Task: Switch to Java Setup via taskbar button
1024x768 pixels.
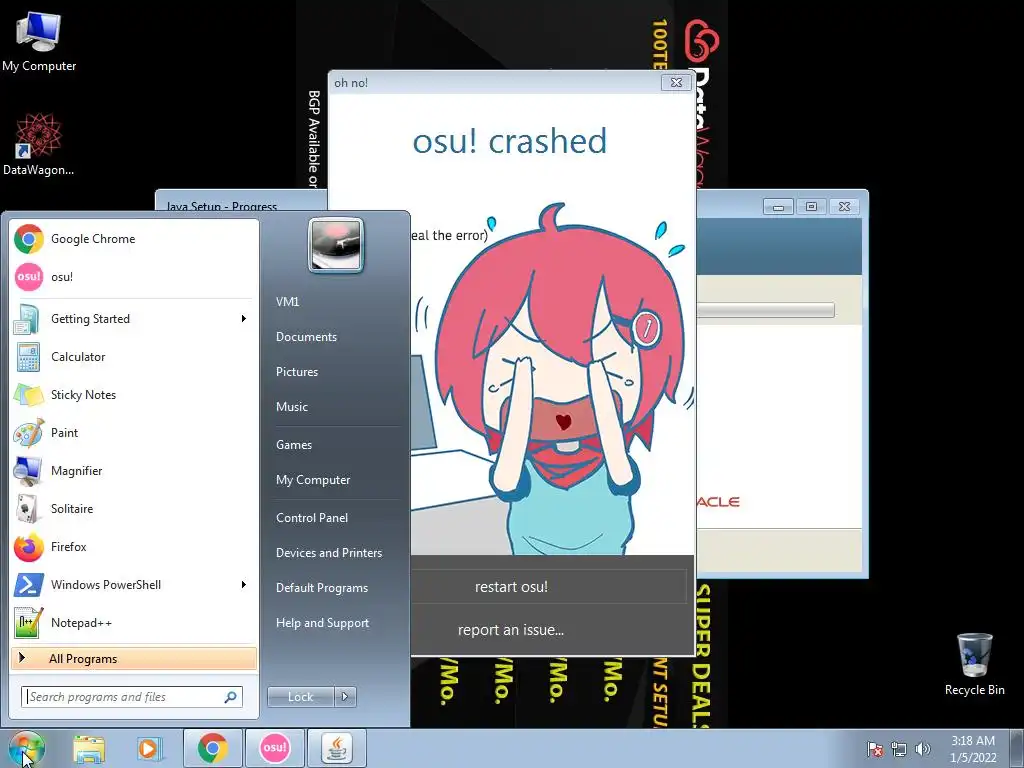Action: pyautogui.click(x=336, y=748)
